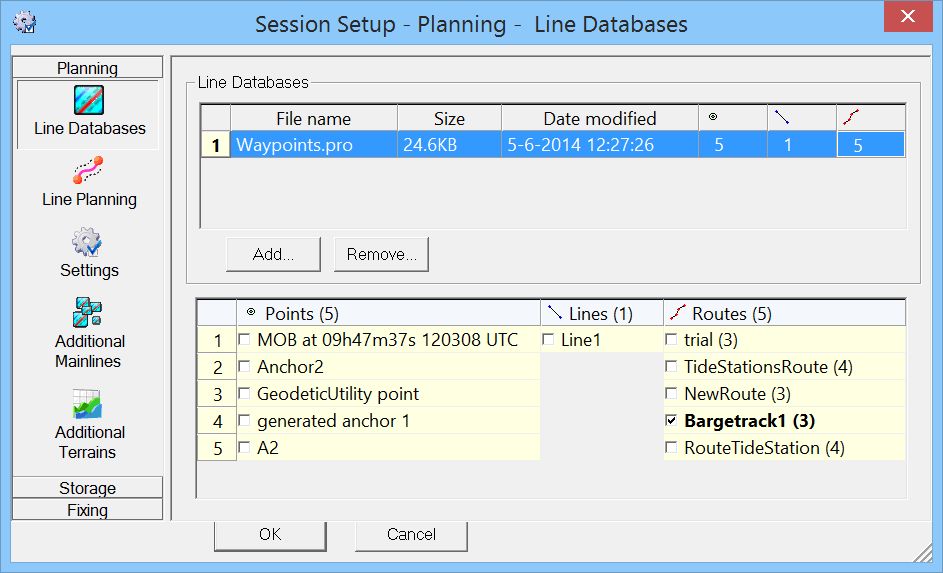The height and width of the screenshot is (573, 943).
Task: Collapse the Planning section header
Action: (x=88, y=68)
